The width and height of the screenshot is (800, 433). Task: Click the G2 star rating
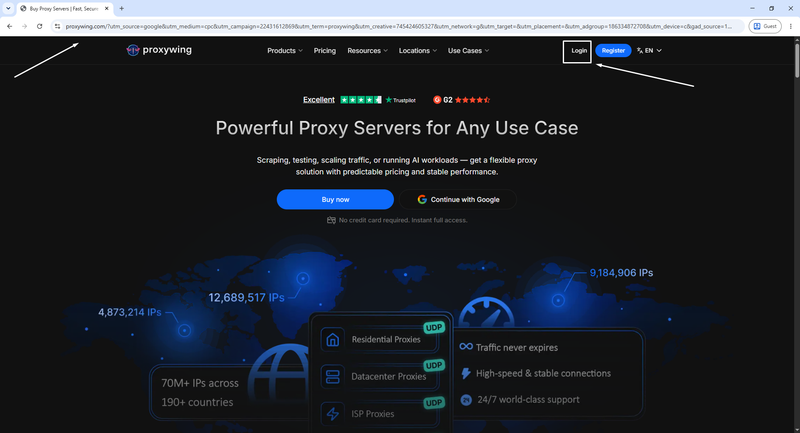(472, 100)
